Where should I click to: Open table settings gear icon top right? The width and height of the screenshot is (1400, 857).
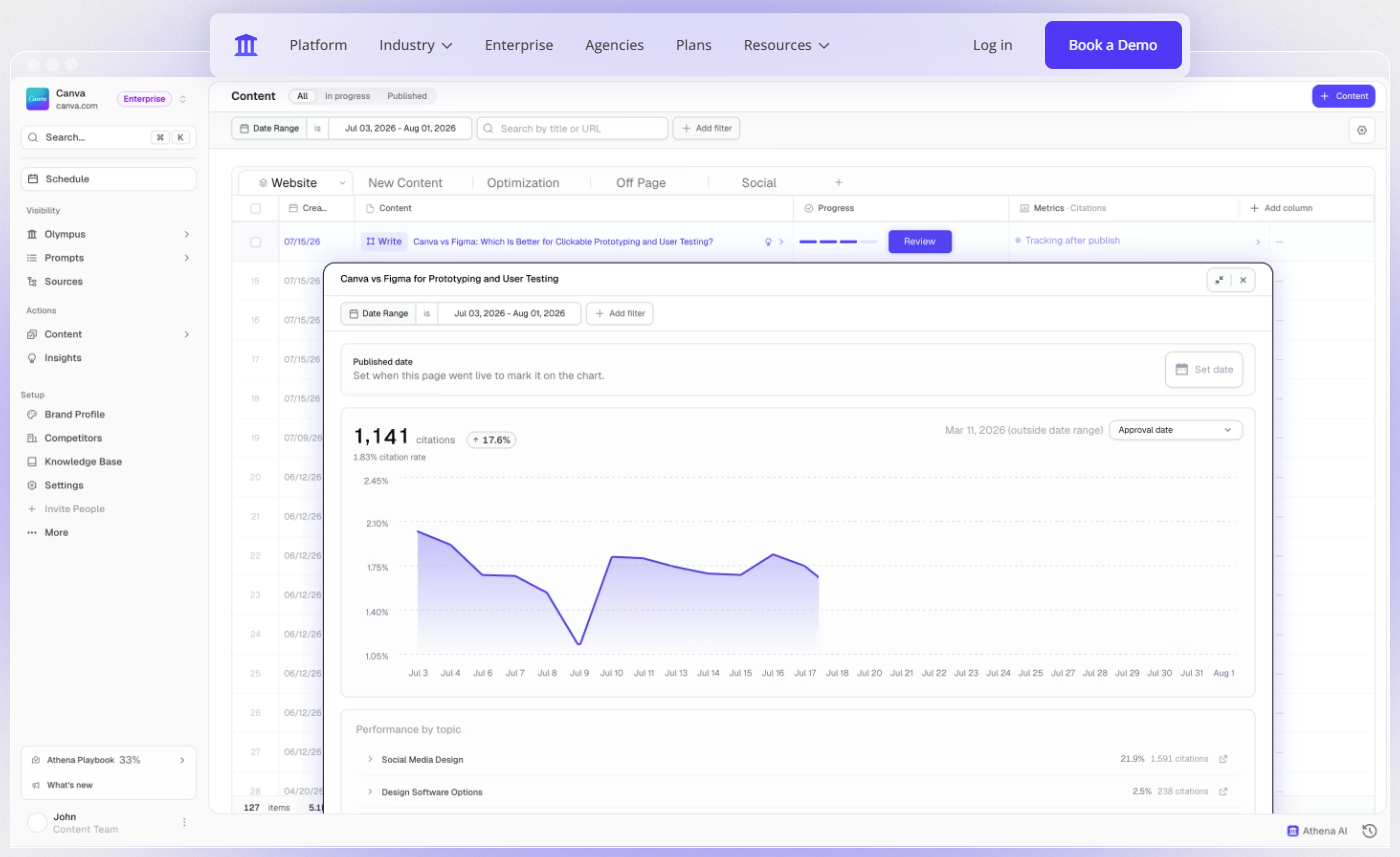(x=1361, y=129)
